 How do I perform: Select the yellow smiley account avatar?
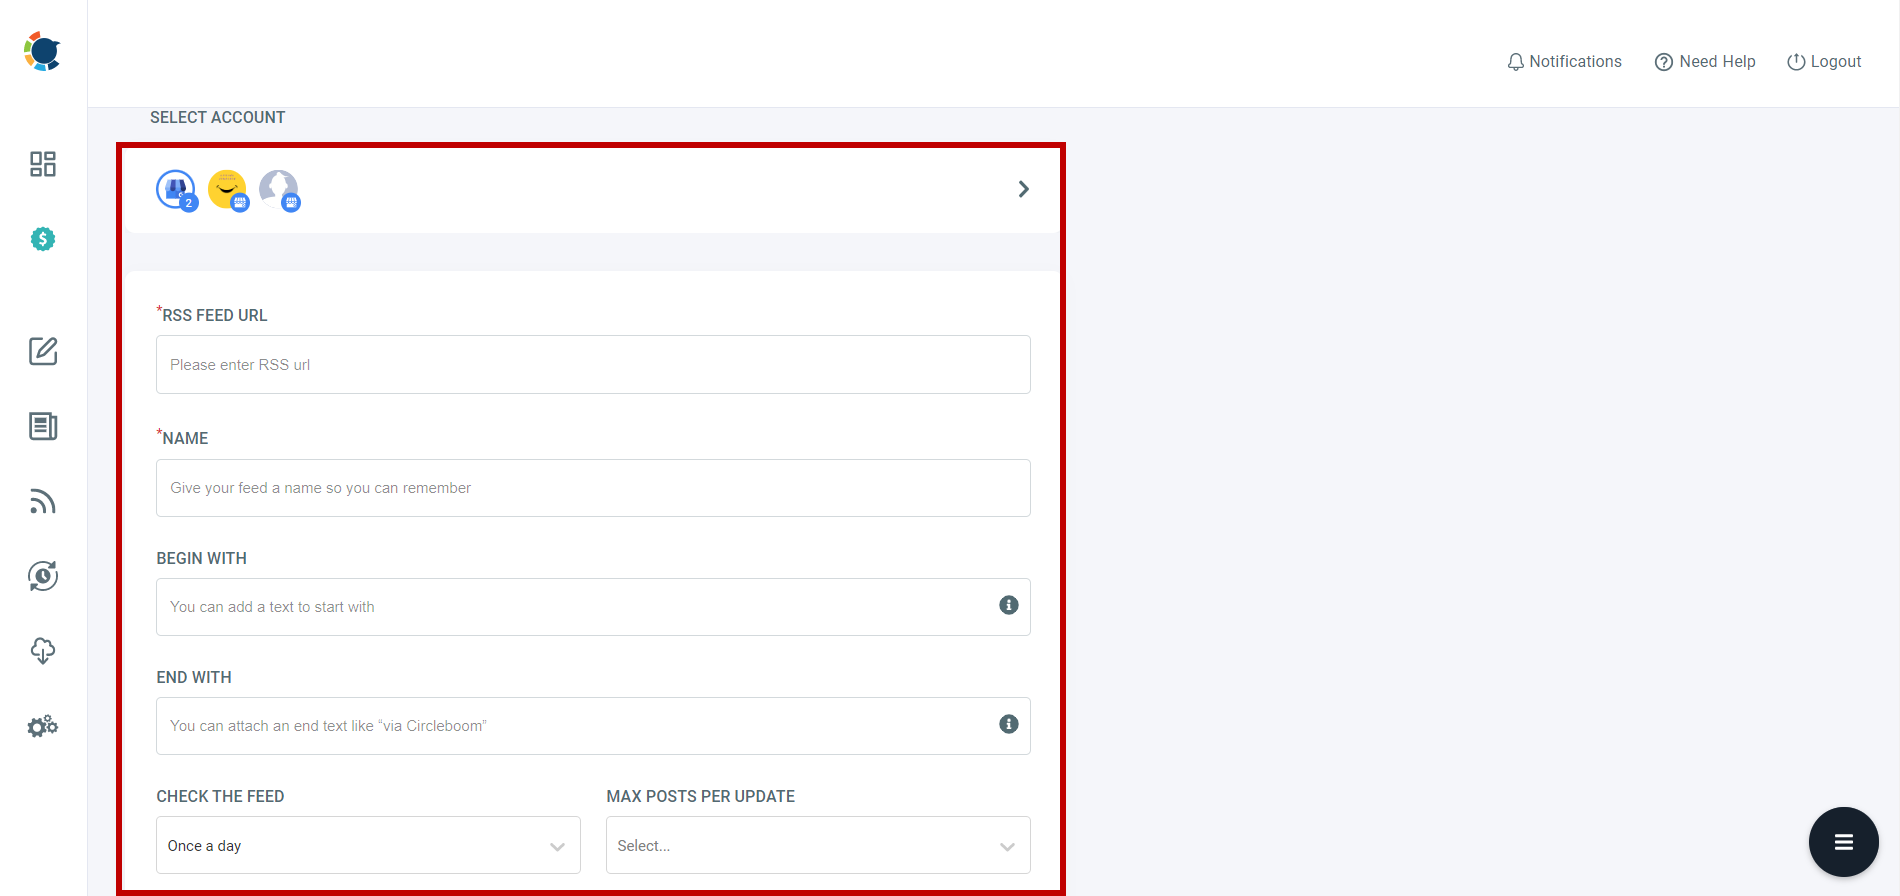[227, 189]
